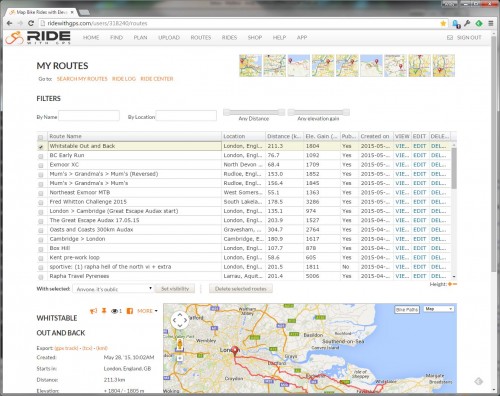Increase table height with orange plus icon
500x396 pixels.
coord(450,284)
